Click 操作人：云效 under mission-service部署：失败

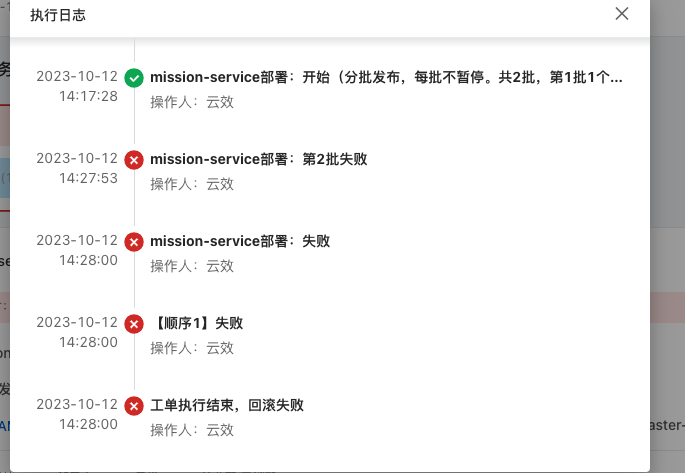coord(192,266)
